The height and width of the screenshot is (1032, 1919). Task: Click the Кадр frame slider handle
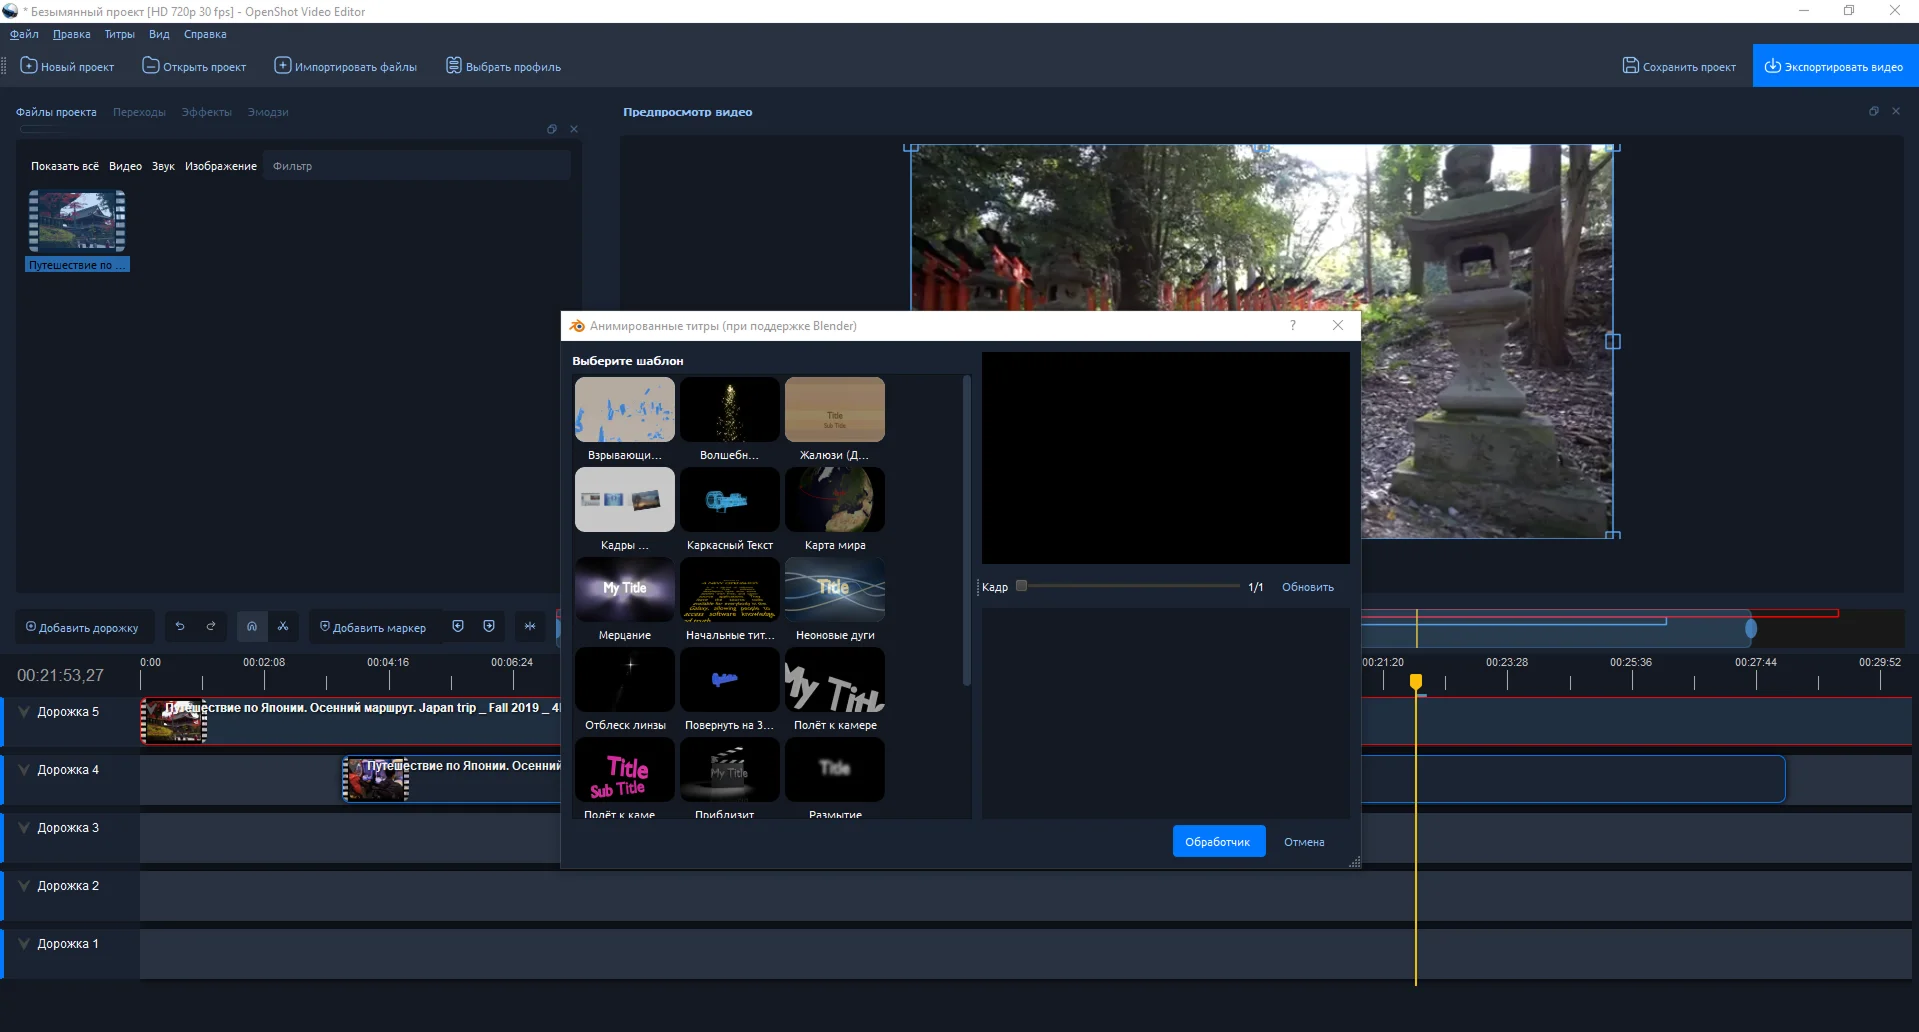point(1021,586)
